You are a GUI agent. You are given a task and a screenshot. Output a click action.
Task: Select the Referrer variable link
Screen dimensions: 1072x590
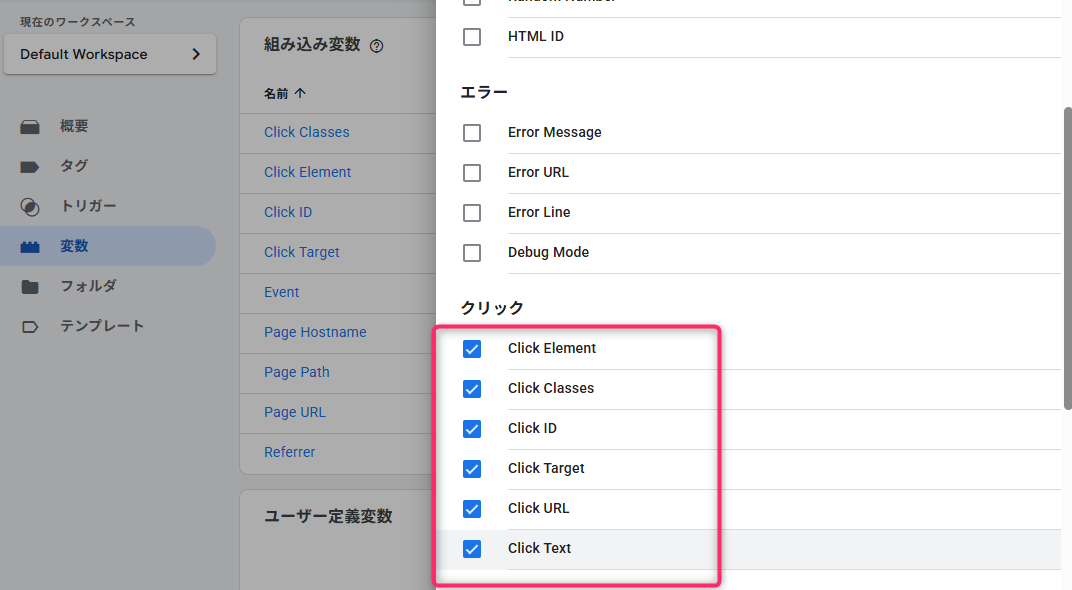(x=289, y=452)
